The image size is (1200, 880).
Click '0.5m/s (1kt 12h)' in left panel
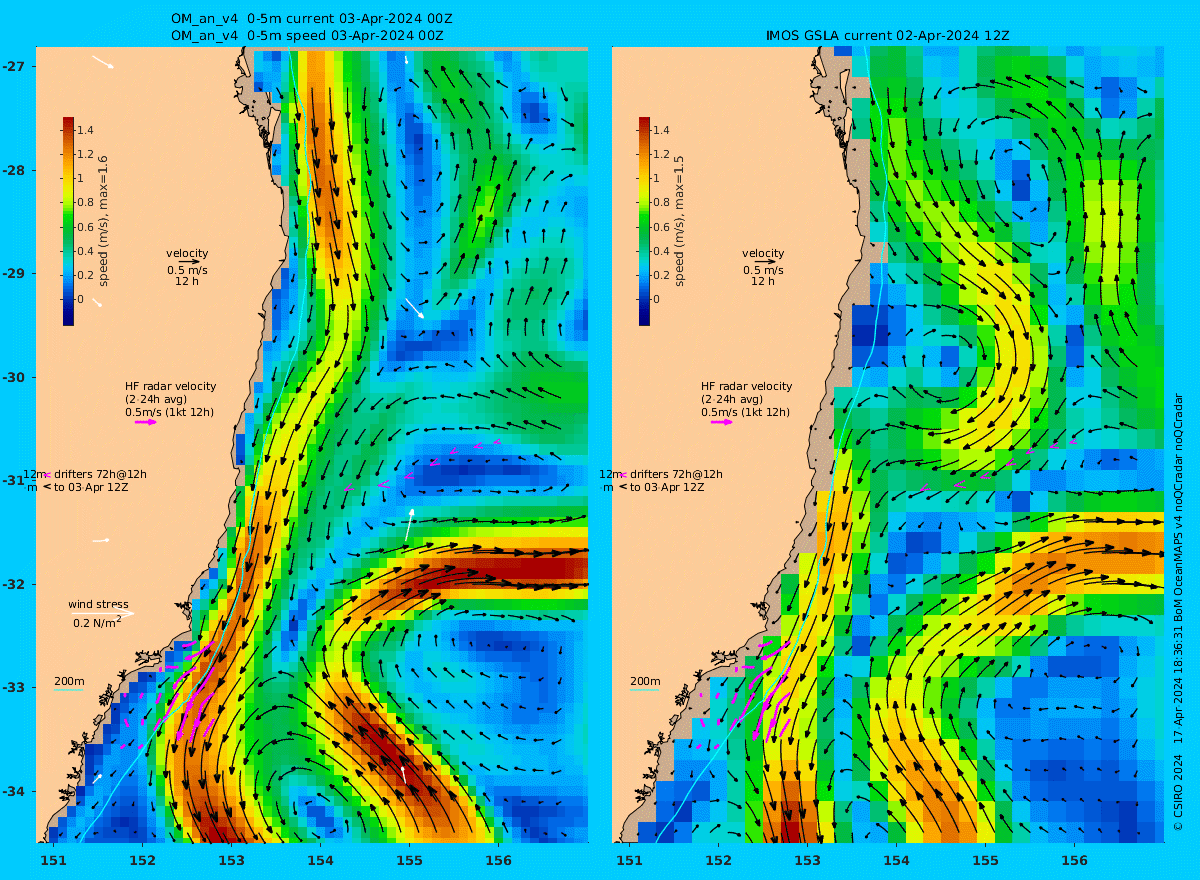170,412
